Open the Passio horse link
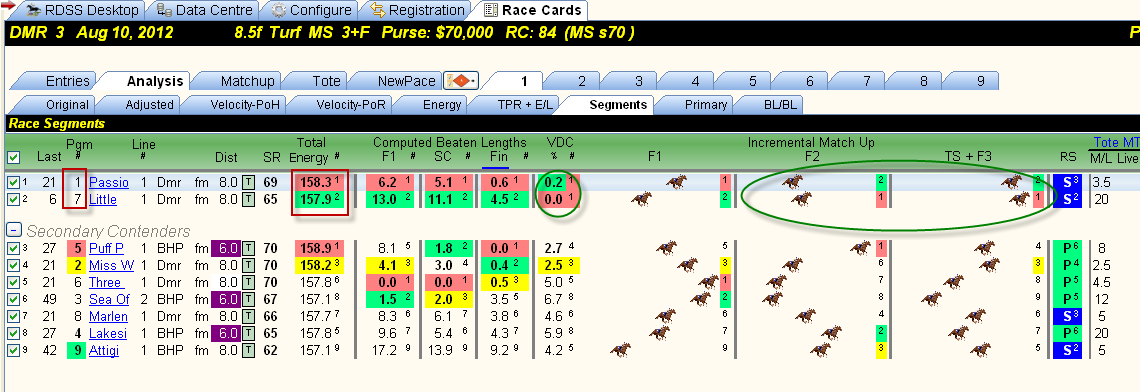Viewport: 1140px width, 392px height. click(x=109, y=183)
